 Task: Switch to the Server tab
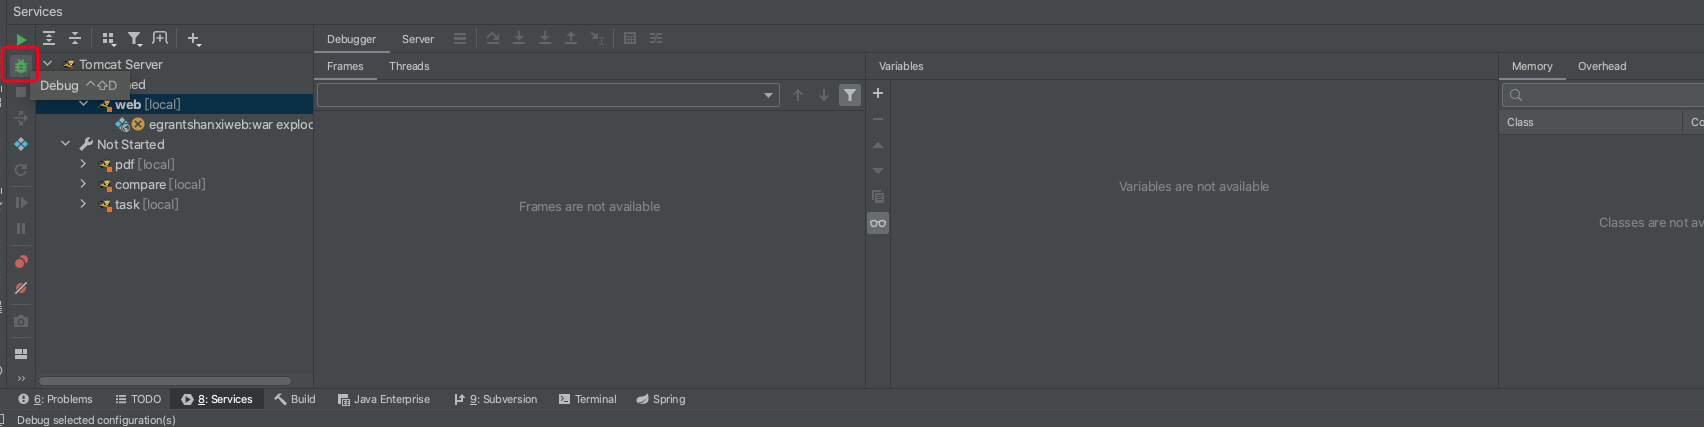(417, 39)
